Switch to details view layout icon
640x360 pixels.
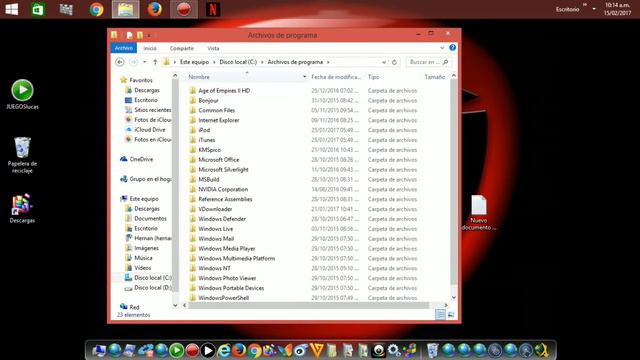(x=440, y=315)
